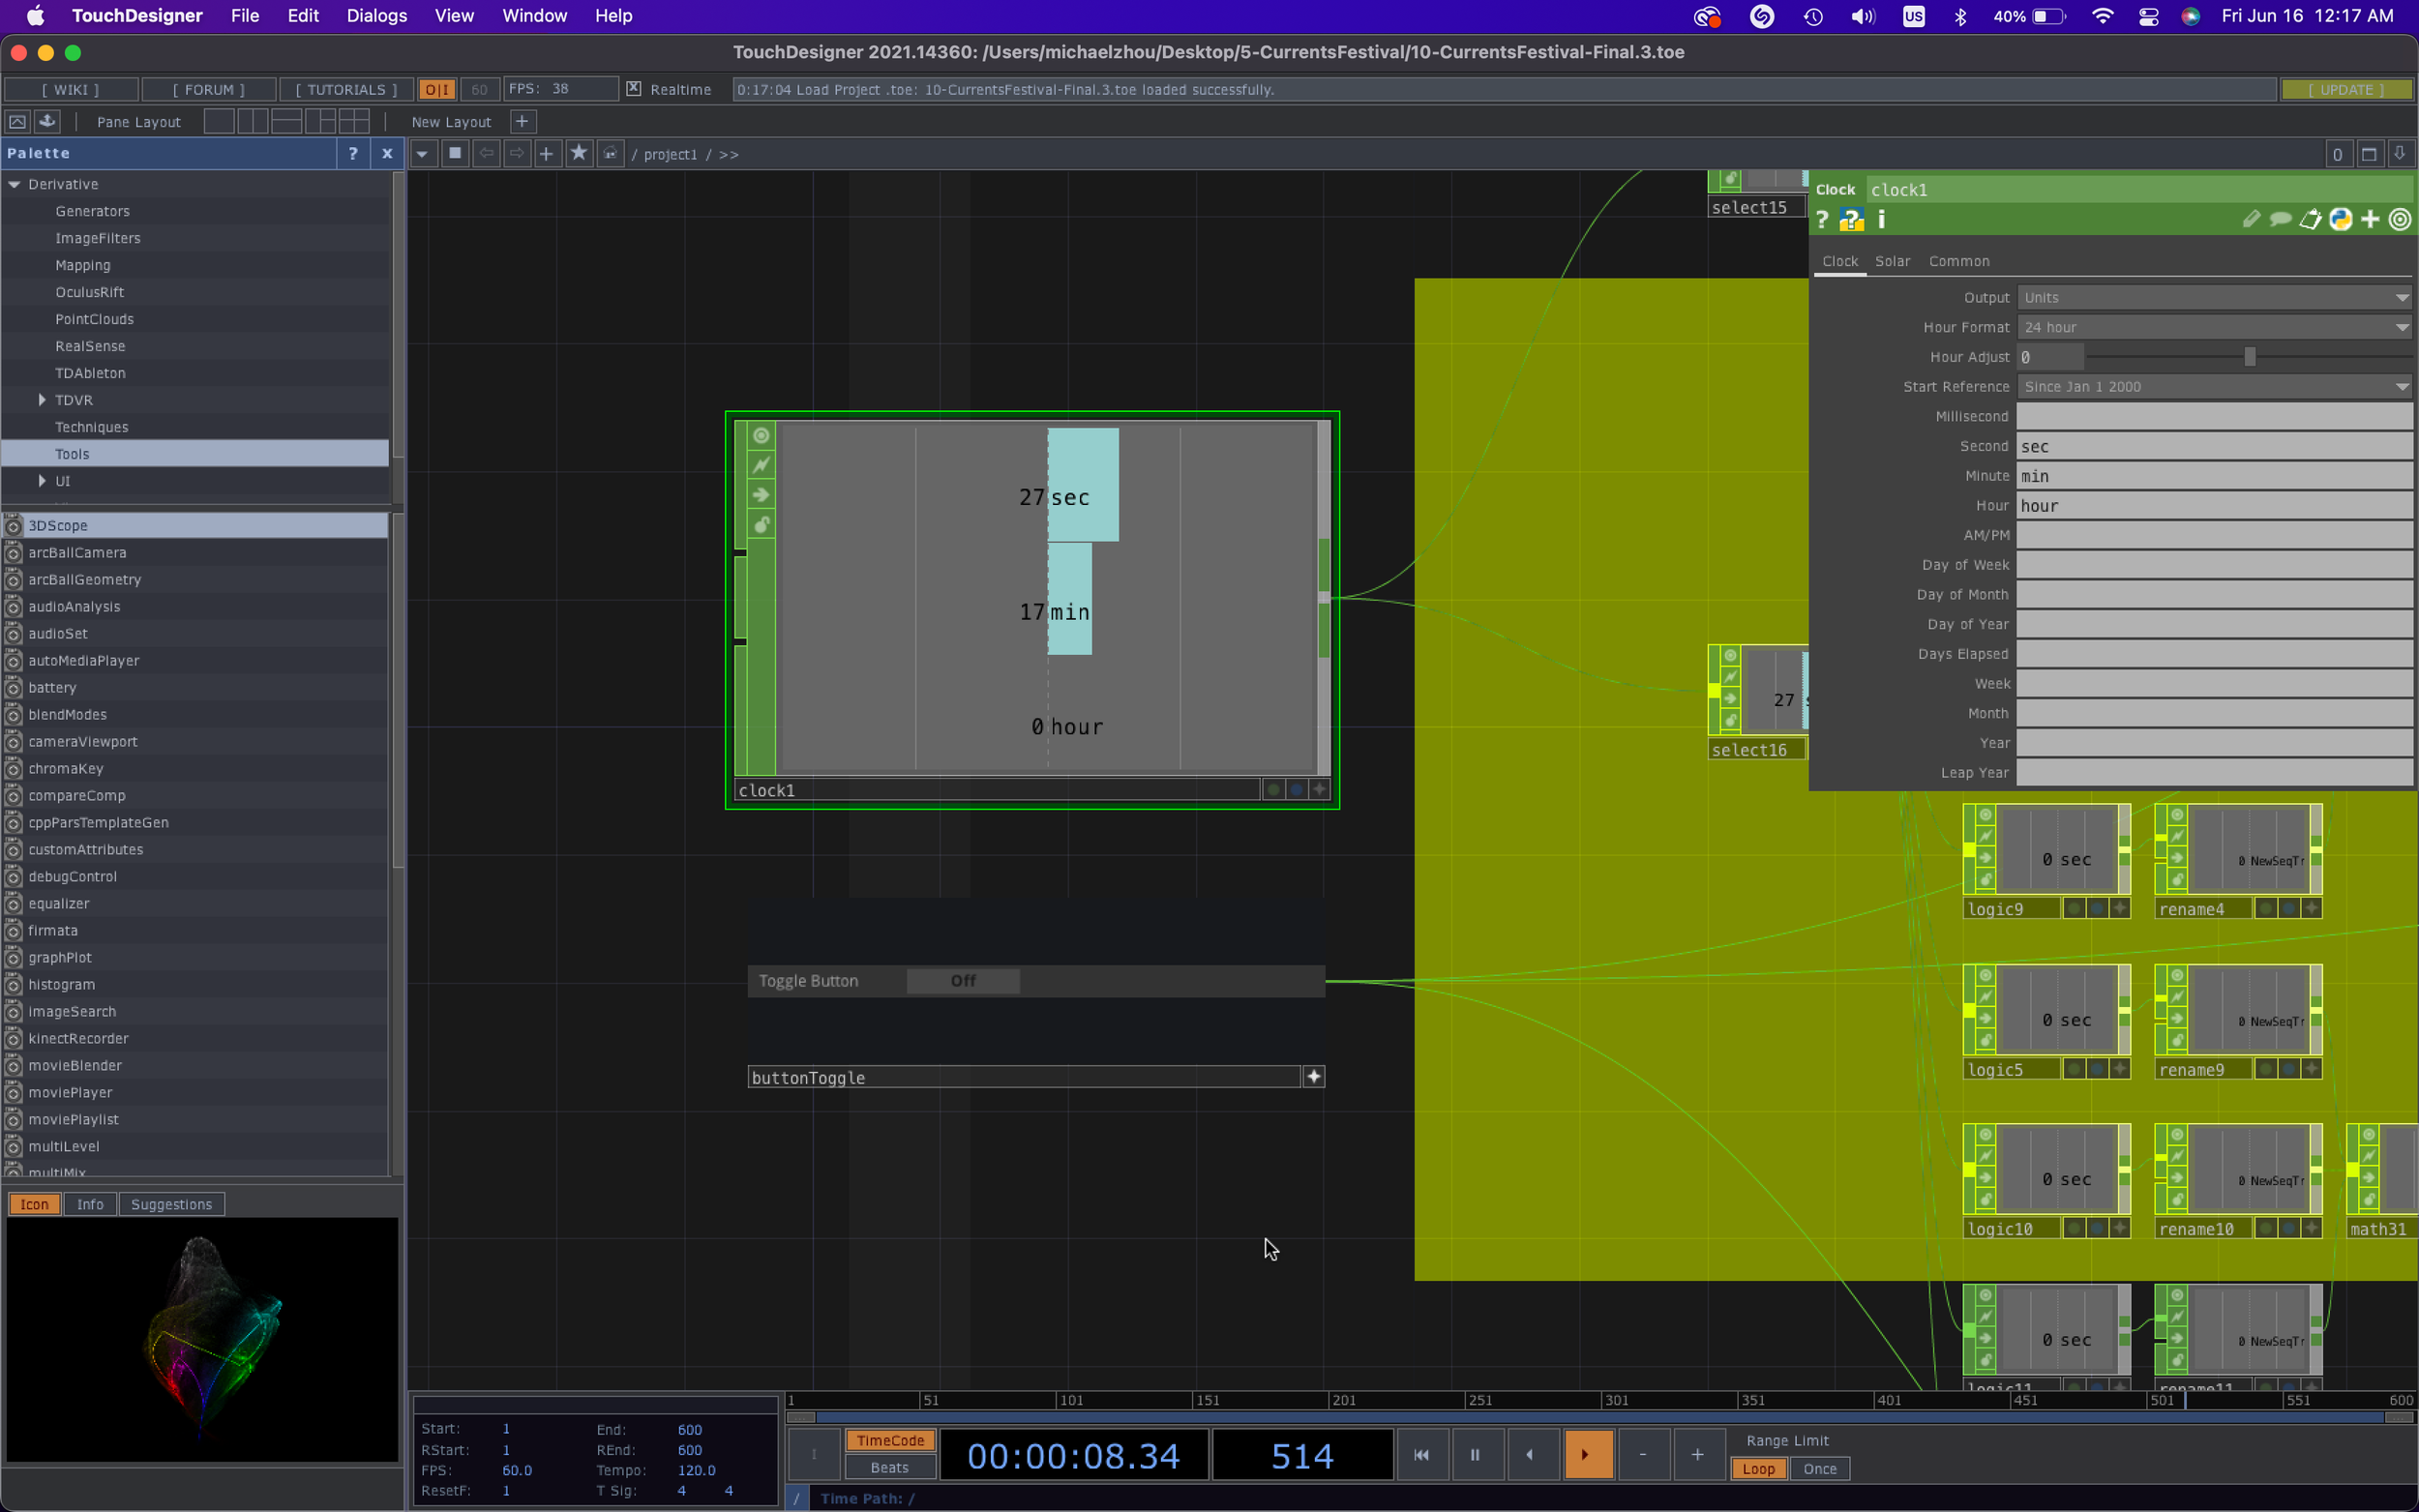
Task: Click the bookmark star icon in path bar
Action: [579, 154]
